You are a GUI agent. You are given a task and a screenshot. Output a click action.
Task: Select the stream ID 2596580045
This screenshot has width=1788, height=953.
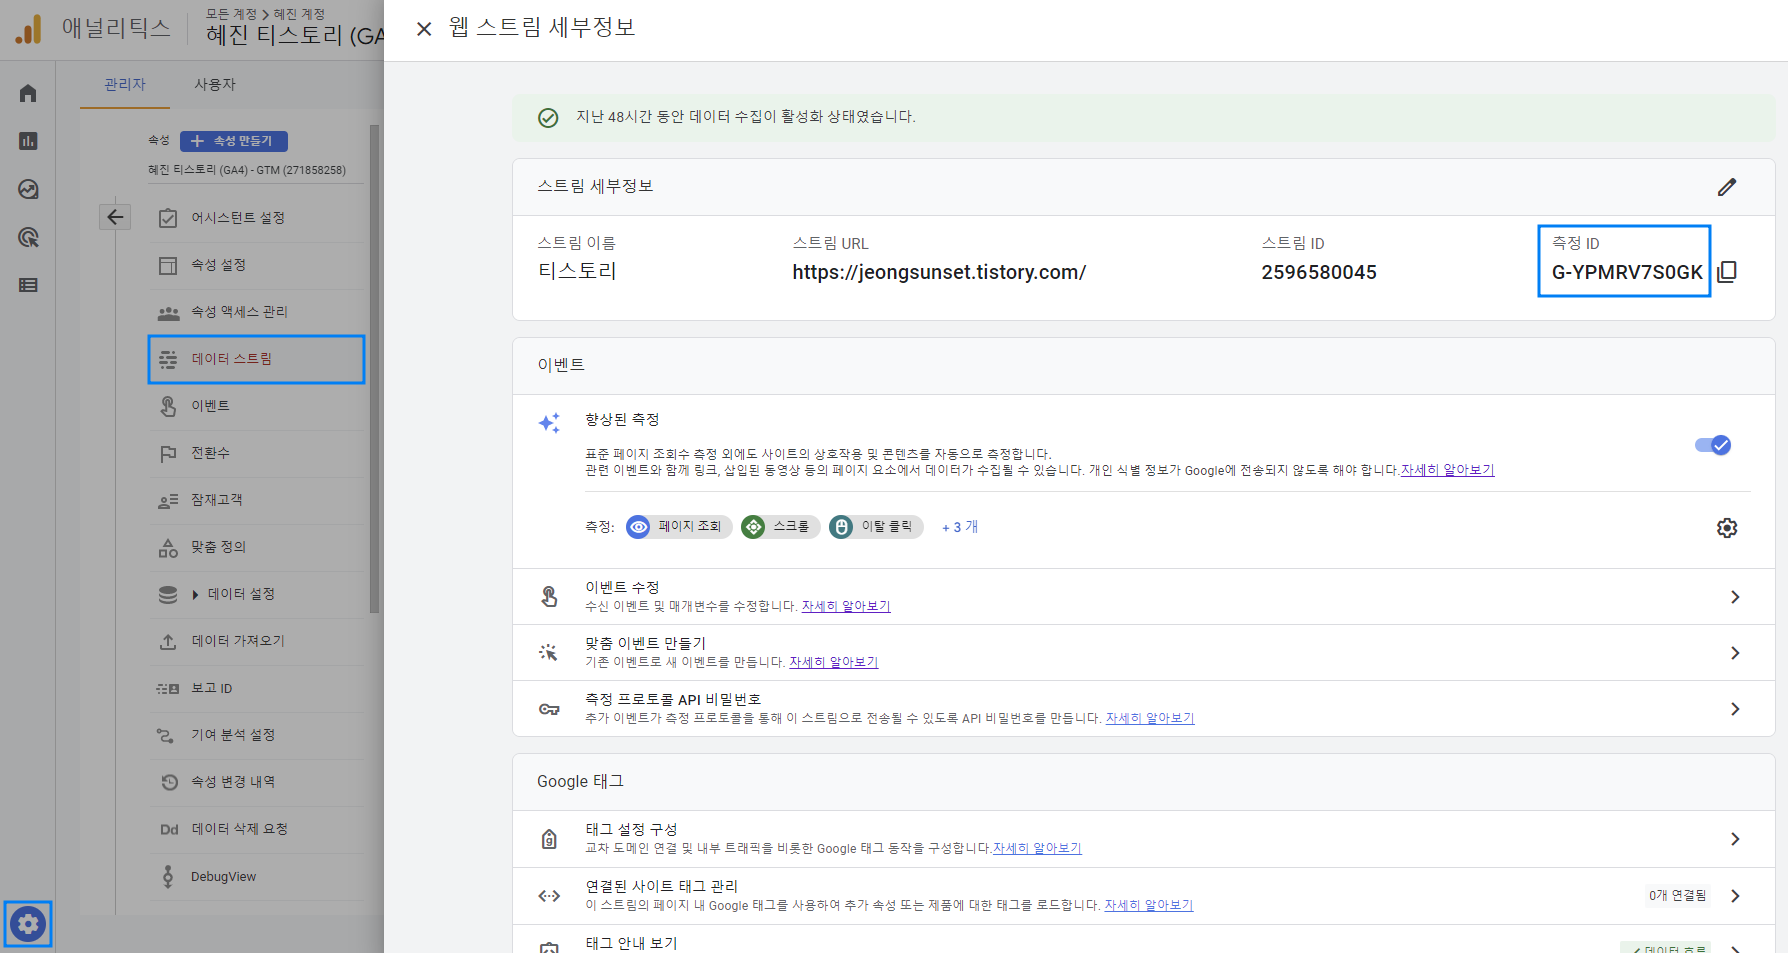coord(1319,272)
